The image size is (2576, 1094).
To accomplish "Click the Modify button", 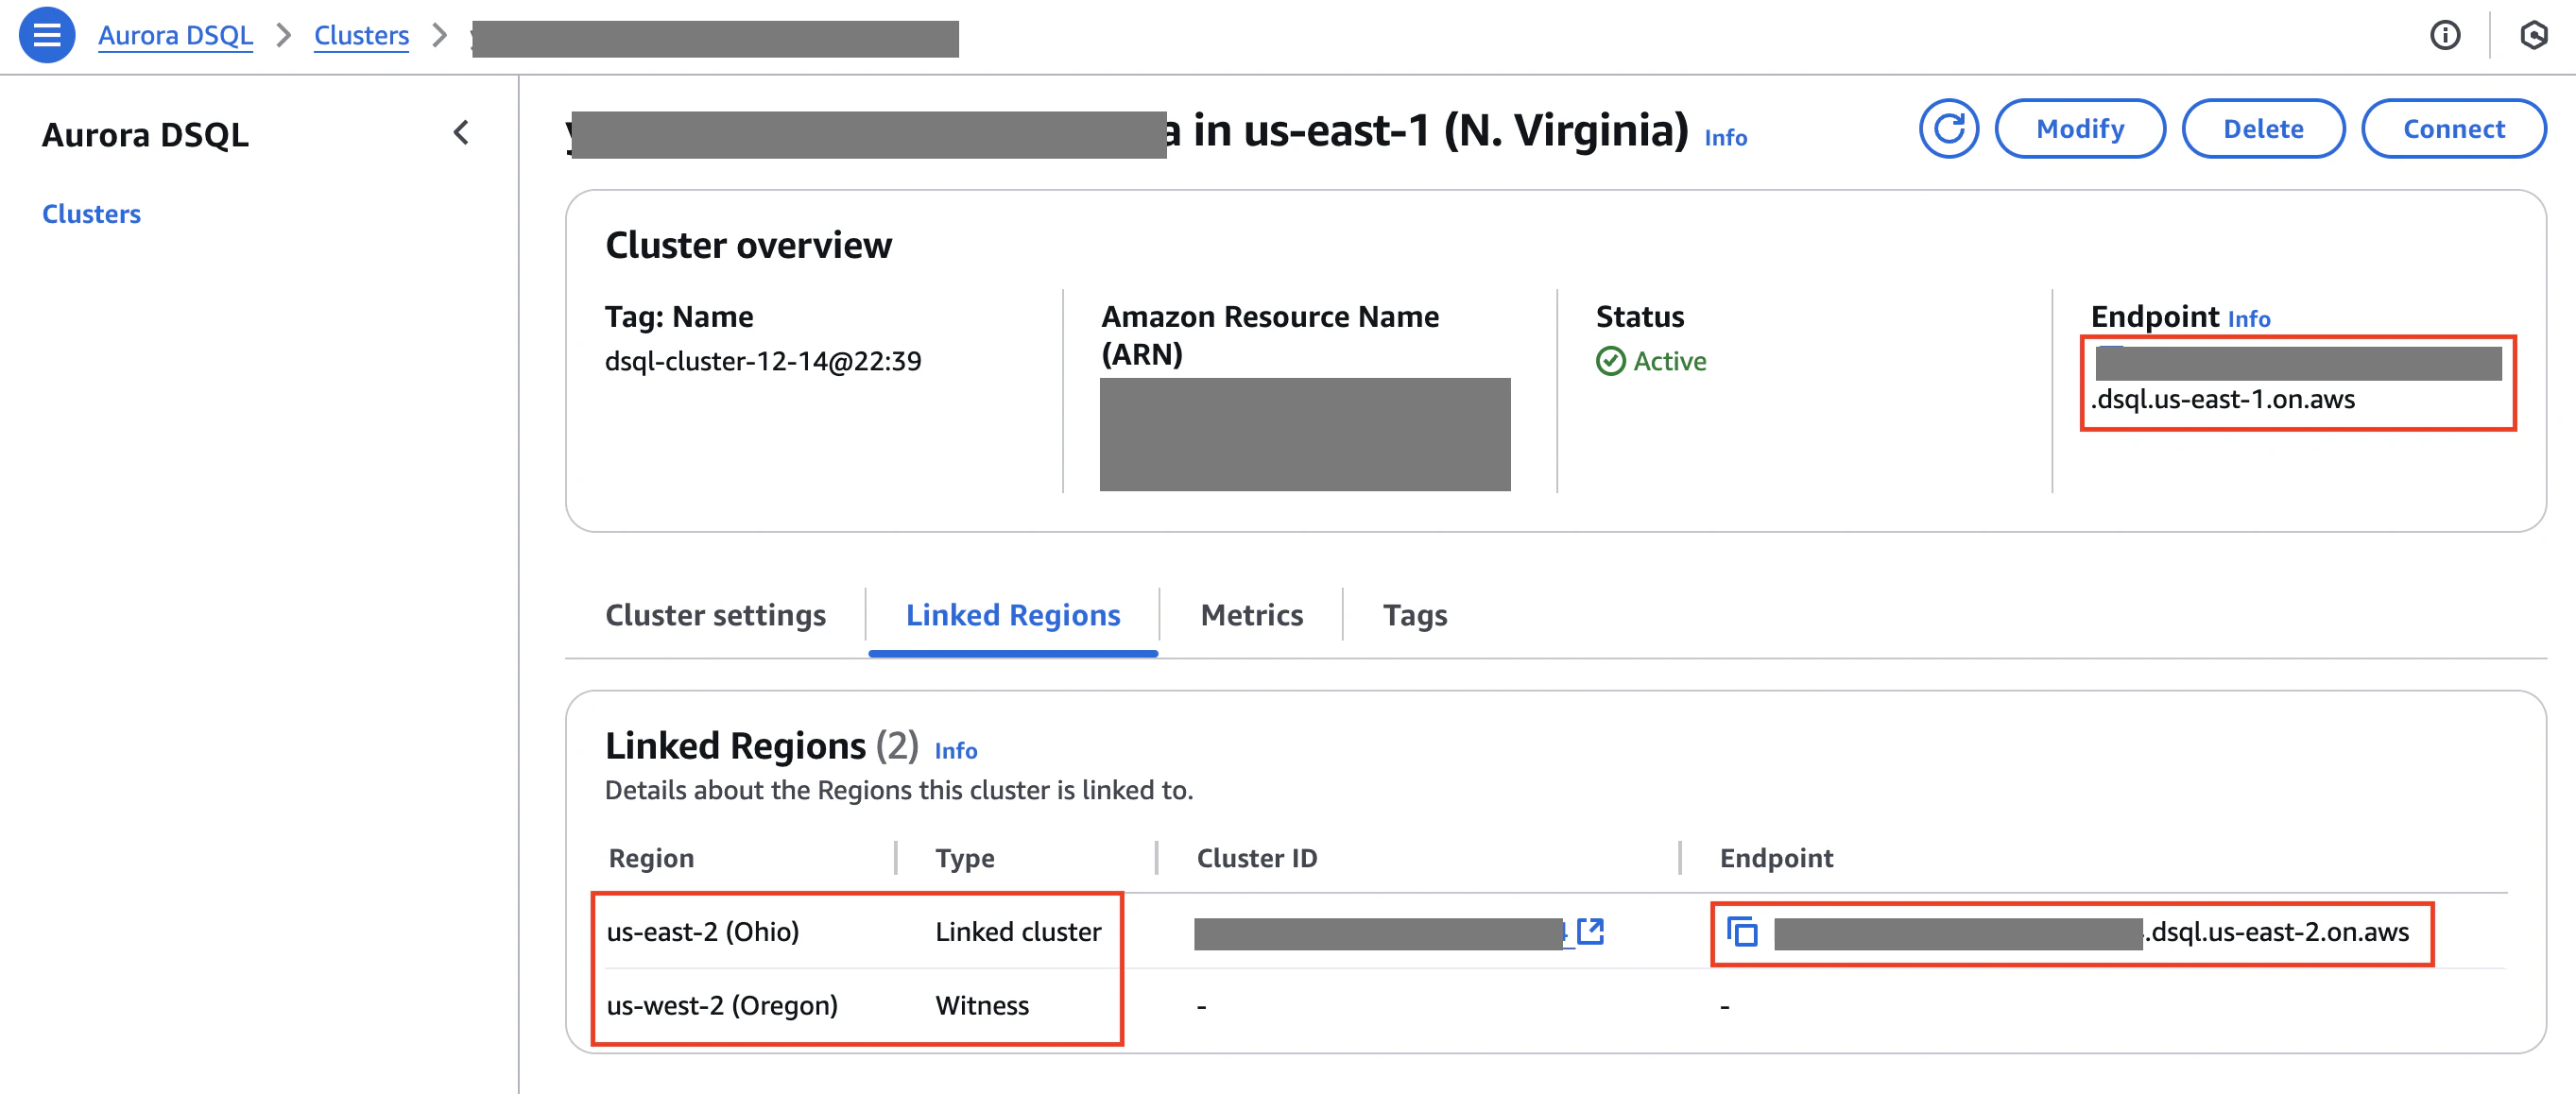I will [2080, 129].
